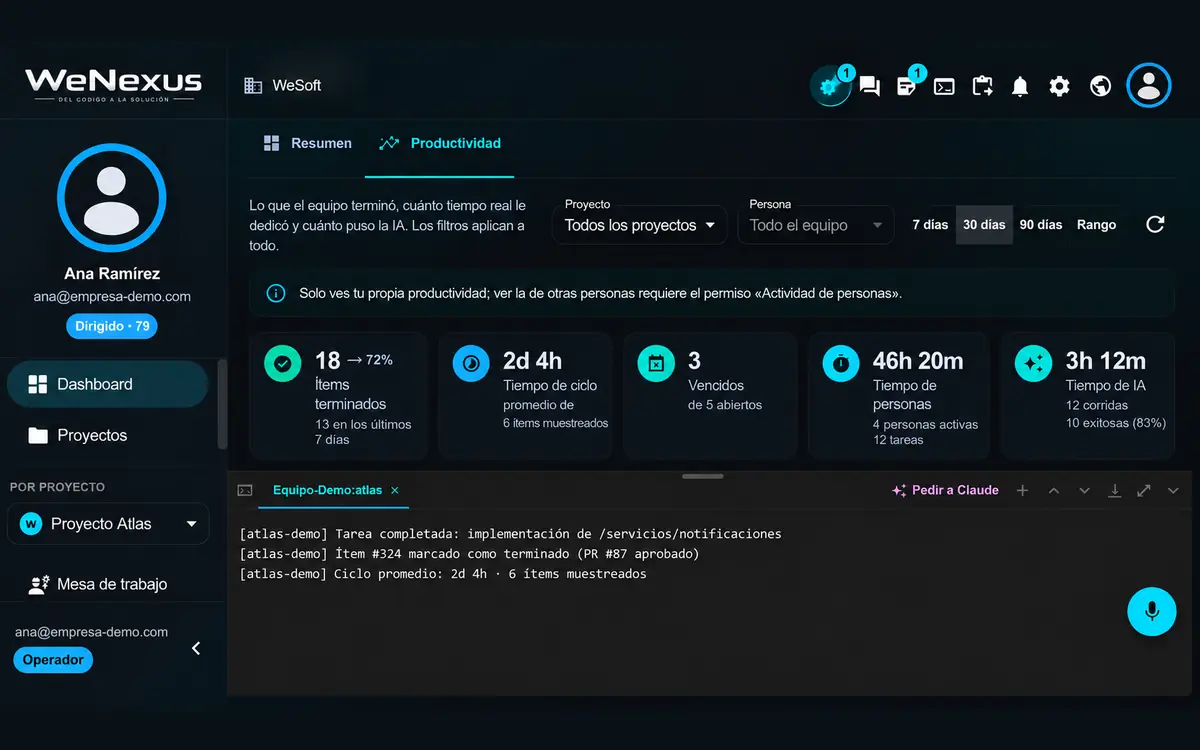Open the notifications bell
The width and height of the screenshot is (1200, 750).
pos(1020,87)
